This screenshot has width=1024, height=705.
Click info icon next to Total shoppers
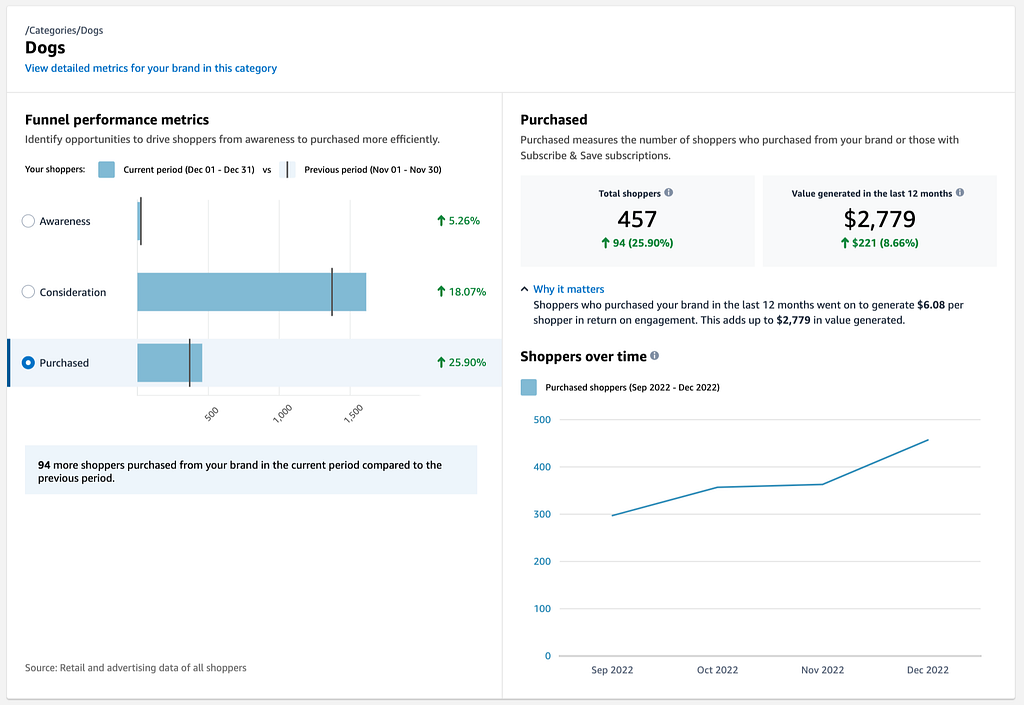tap(668, 193)
